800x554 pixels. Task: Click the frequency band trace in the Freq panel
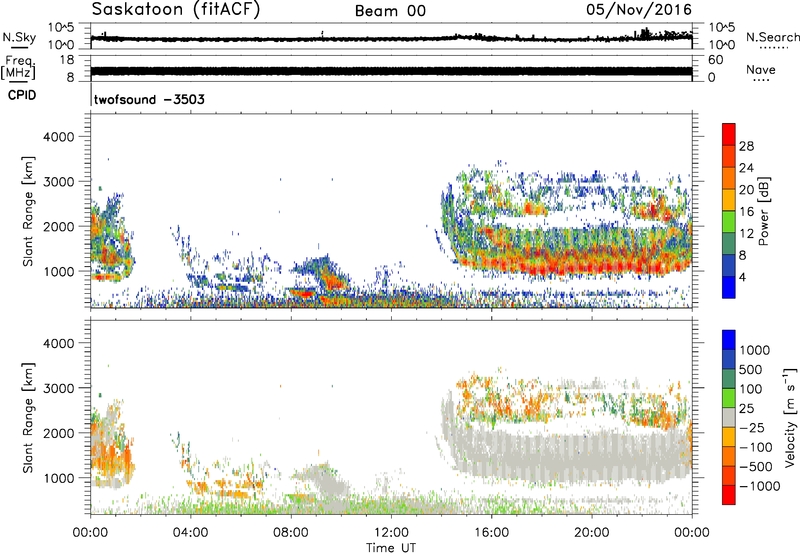391,71
